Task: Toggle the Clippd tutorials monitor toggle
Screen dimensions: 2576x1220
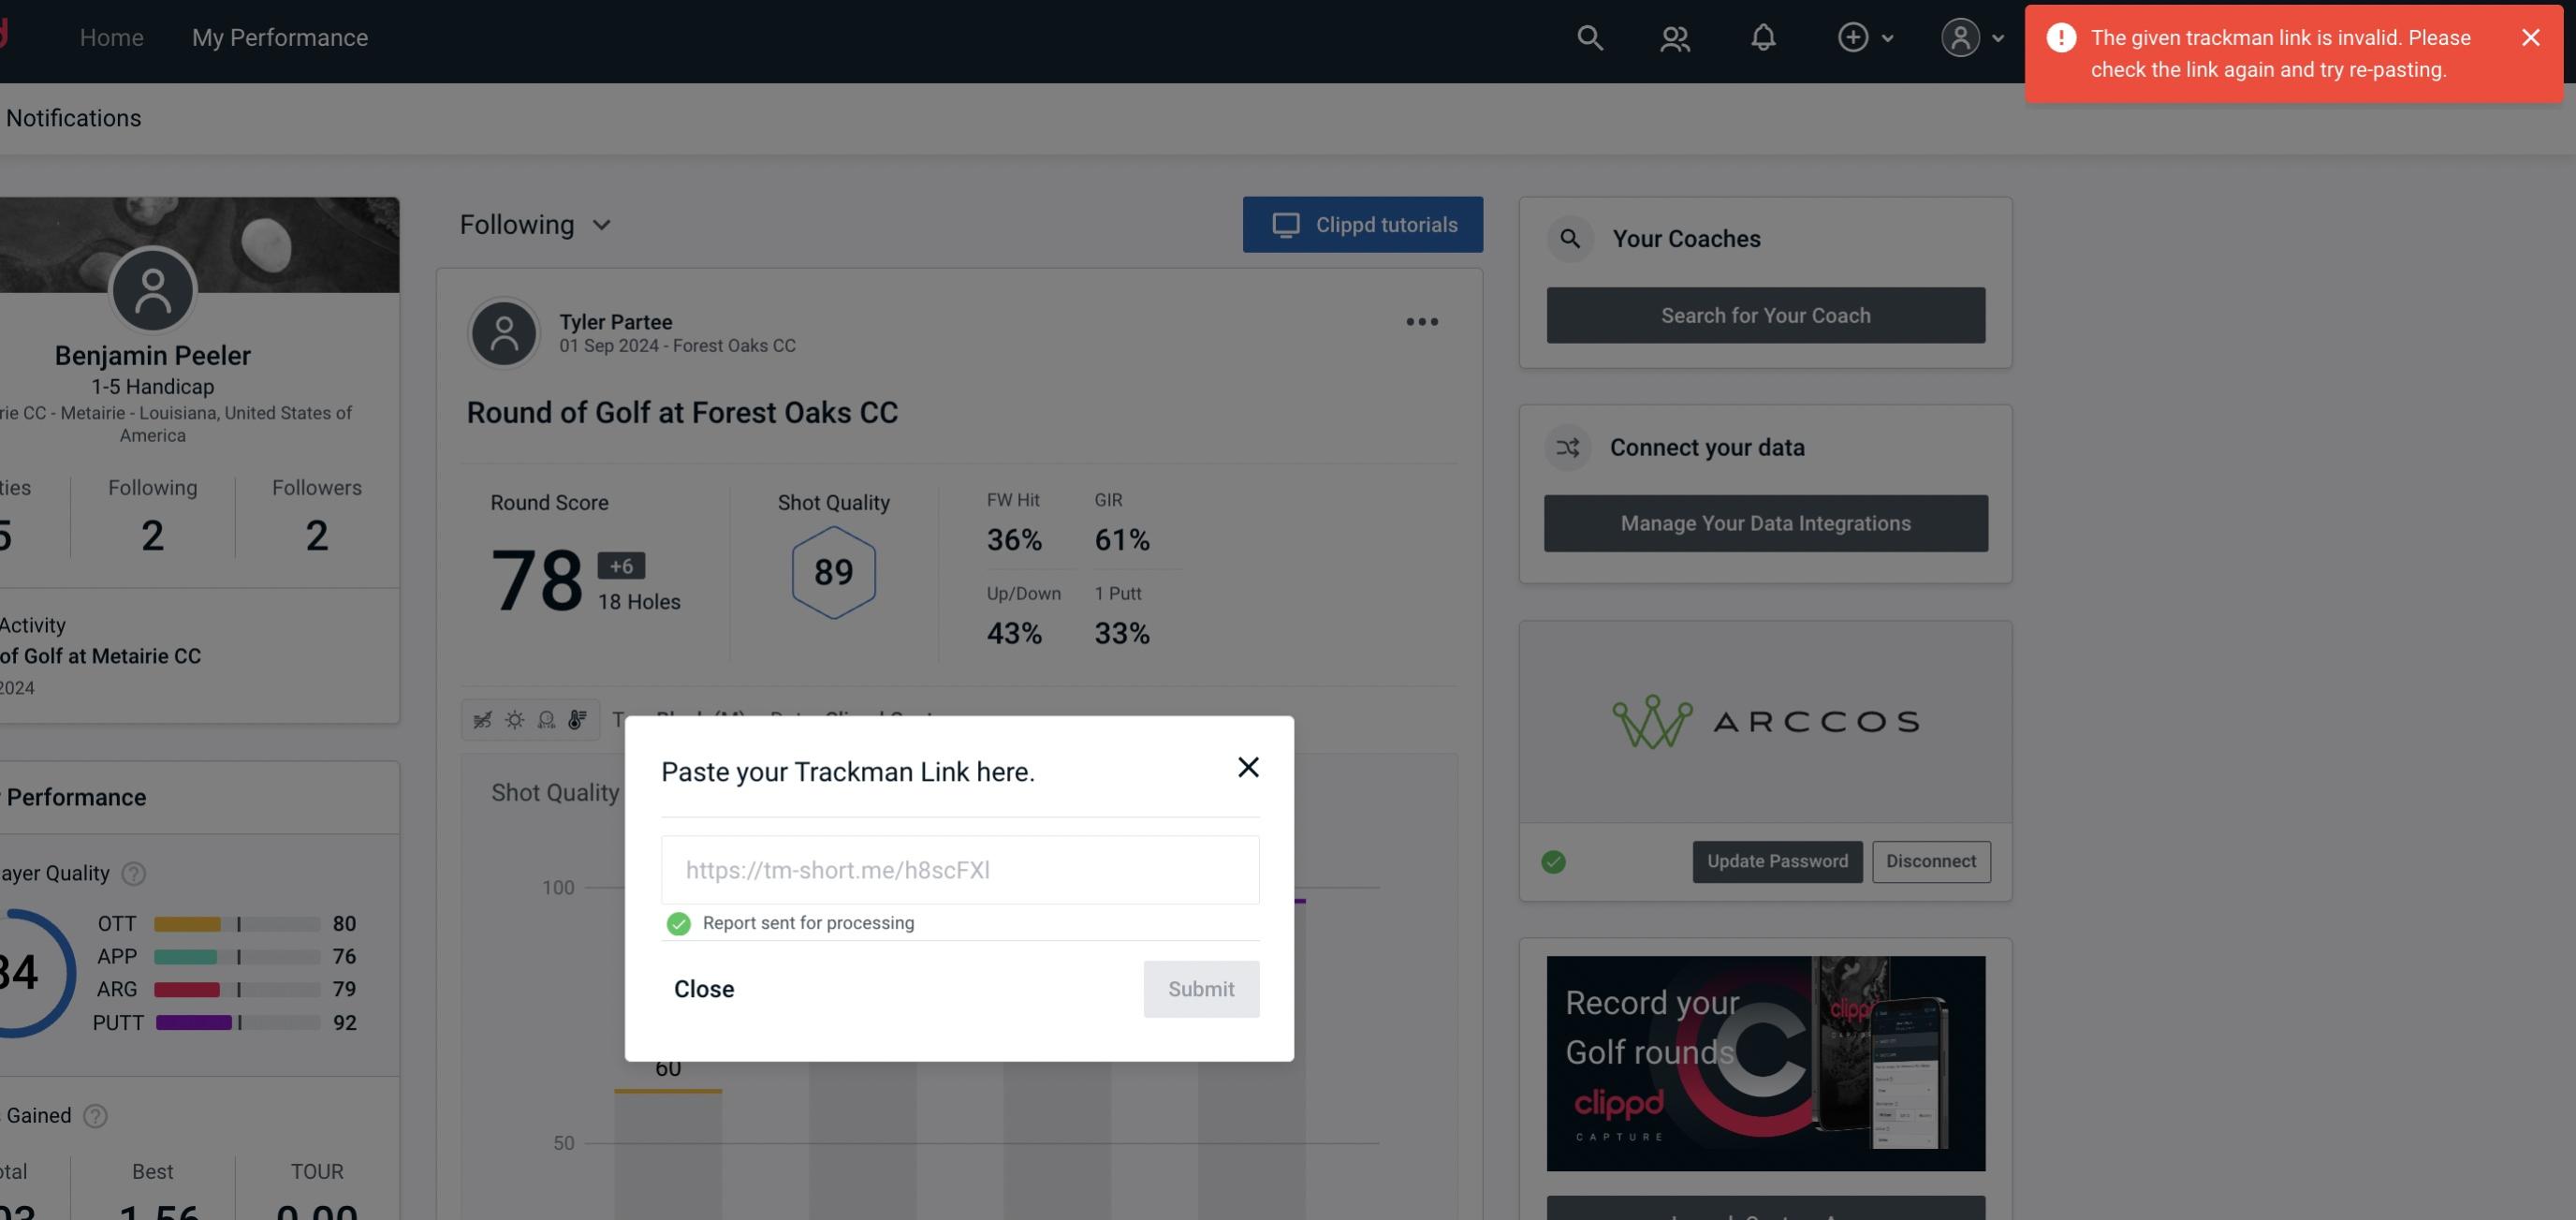Action: tap(1364, 224)
